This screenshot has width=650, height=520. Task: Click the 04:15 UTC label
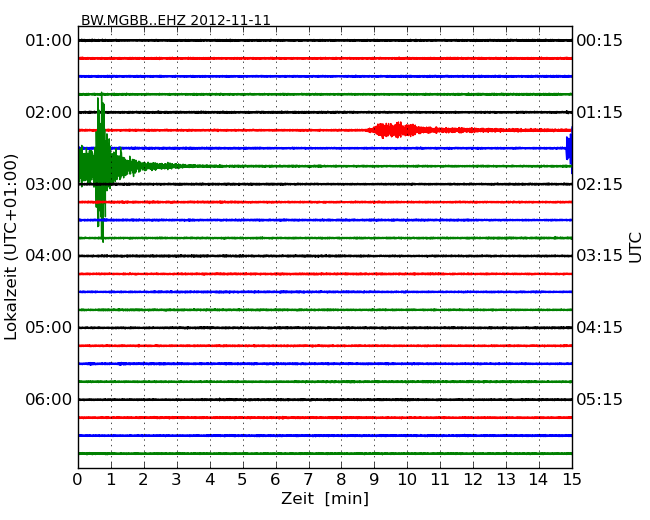click(599, 328)
